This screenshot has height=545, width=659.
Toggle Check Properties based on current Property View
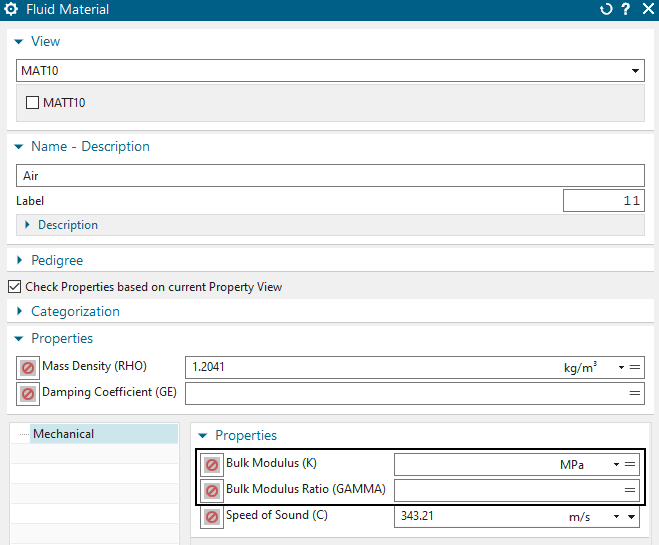coord(14,287)
